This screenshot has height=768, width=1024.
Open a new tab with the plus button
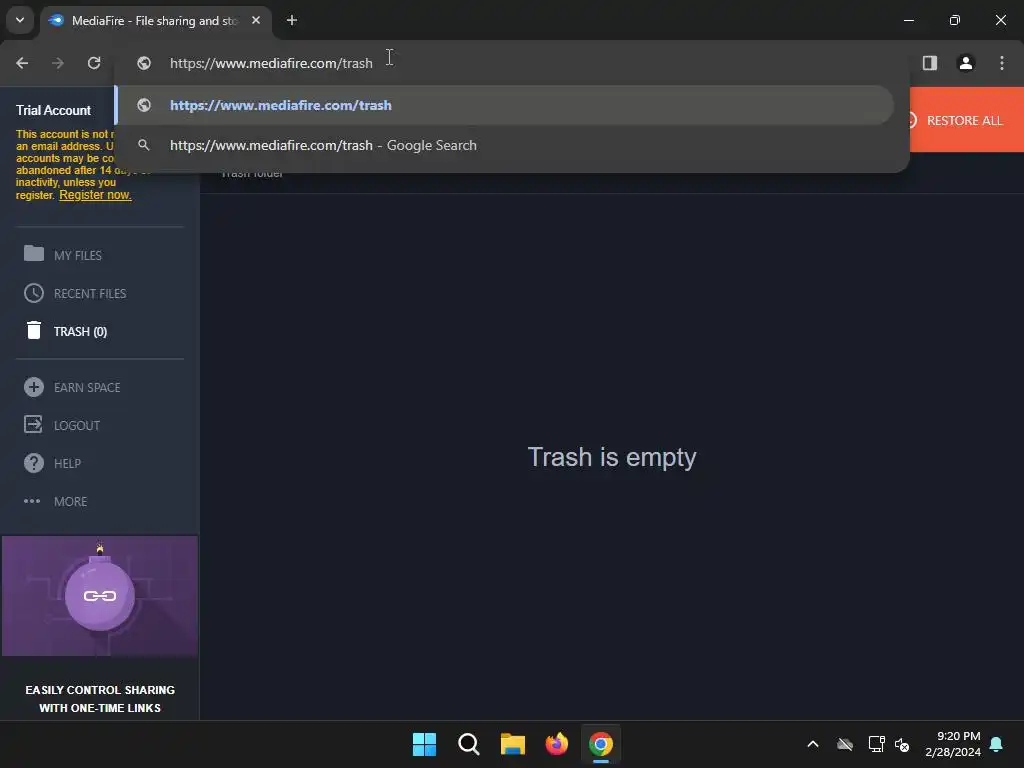tap(292, 20)
